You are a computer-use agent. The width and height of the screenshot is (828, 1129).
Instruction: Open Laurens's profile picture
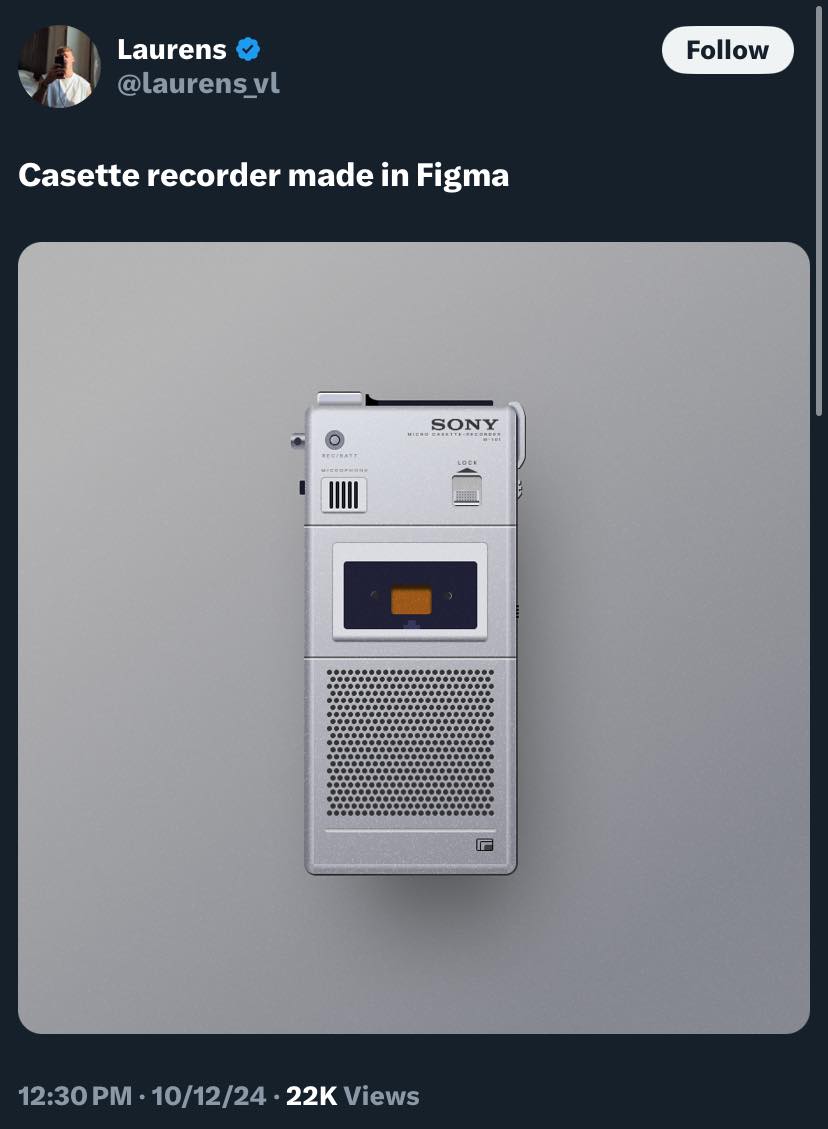click(59, 66)
